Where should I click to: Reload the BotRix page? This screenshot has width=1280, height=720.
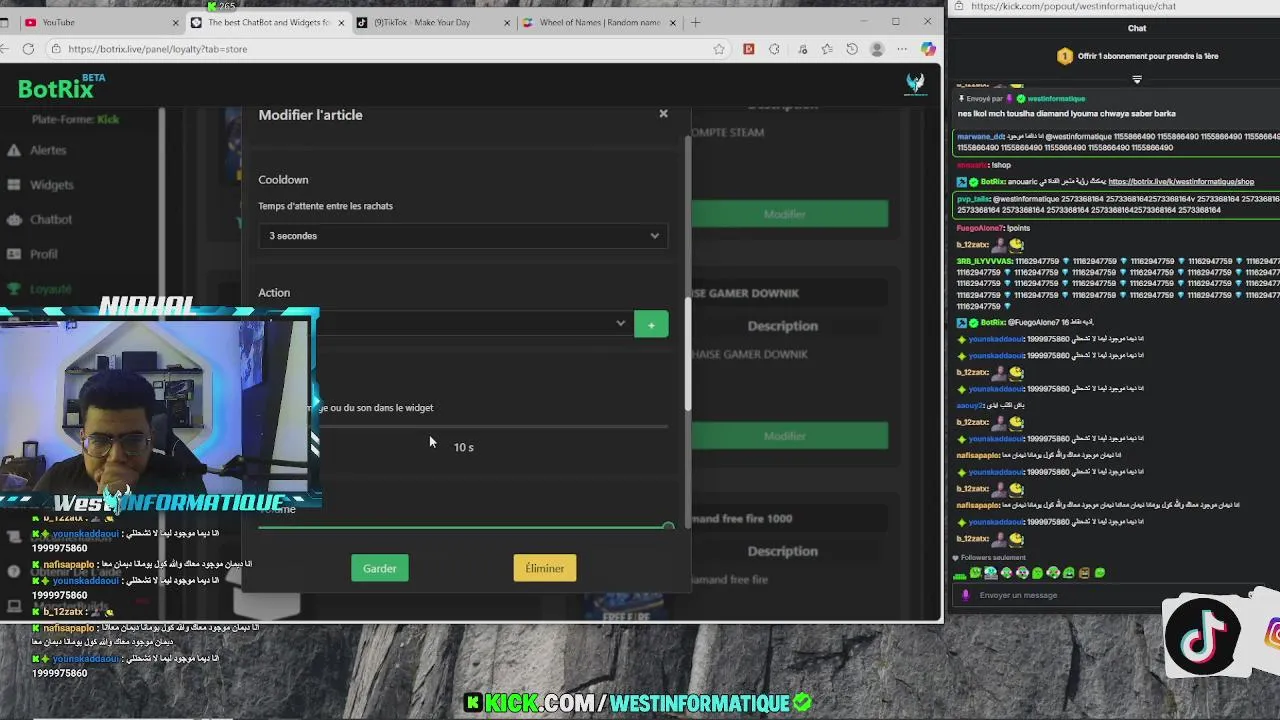(28, 49)
